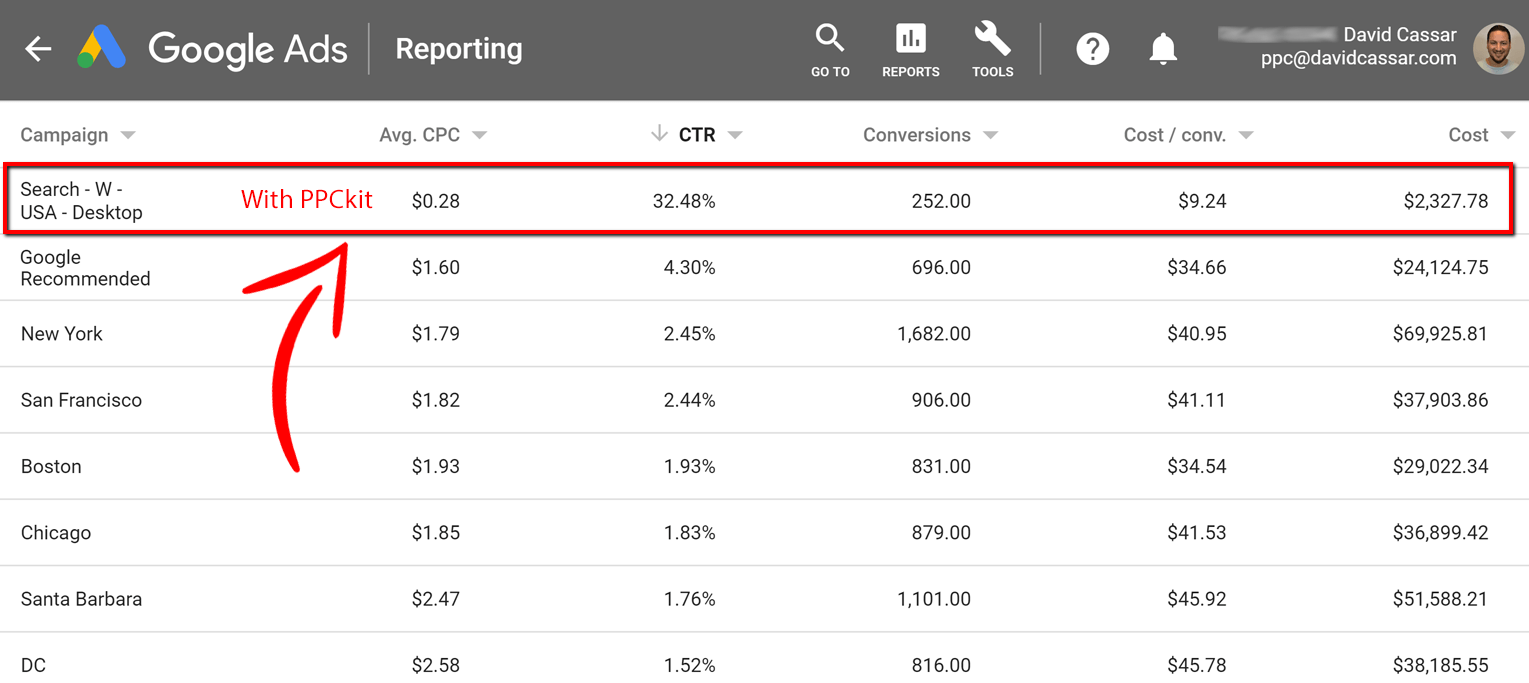Open David Cassar's profile picture

[x=1498, y=49]
